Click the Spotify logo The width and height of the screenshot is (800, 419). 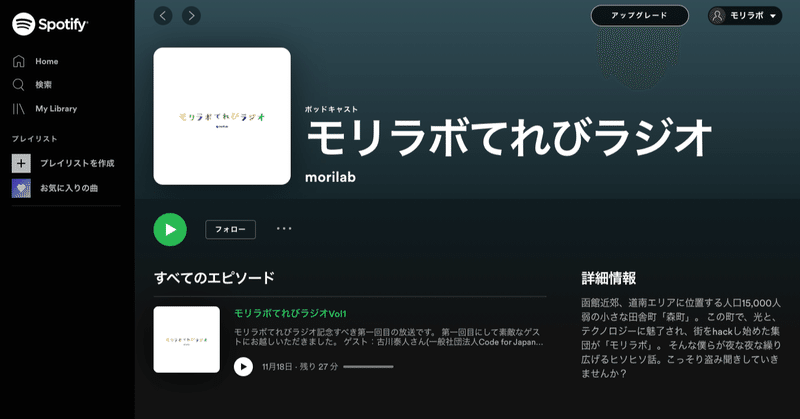tap(50, 23)
